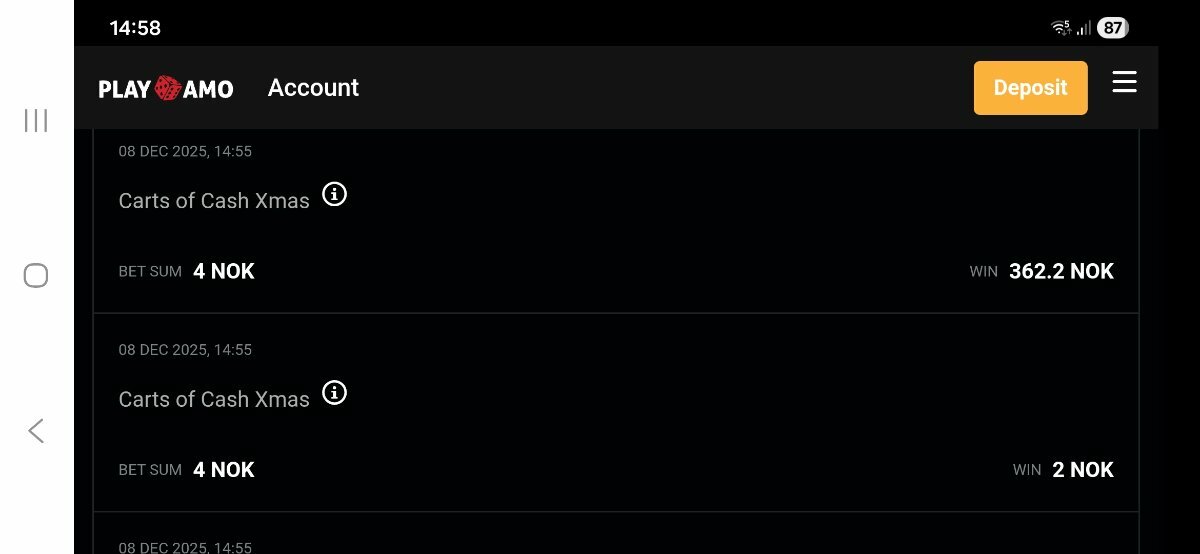Click the PlayAmo logo
The width and height of the screenshot is (1200, 554).
(166, 89)
